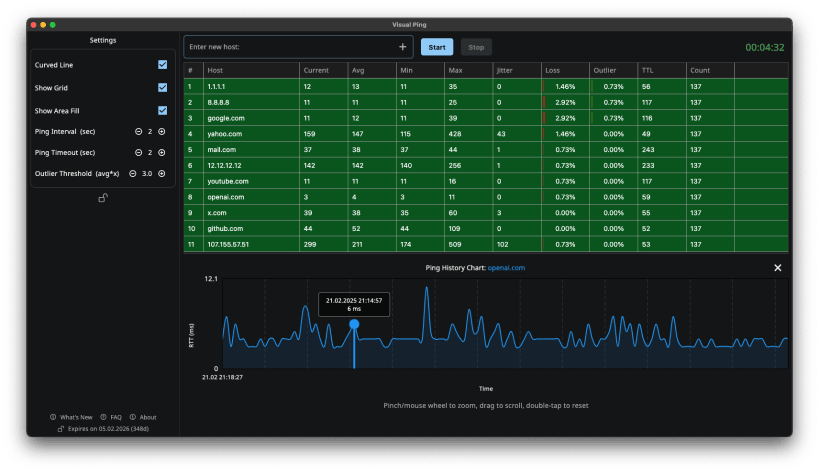The height and width of the screenshot is (472, 819).
Task: Select the openai.com host row
Action: pos(486,197)
